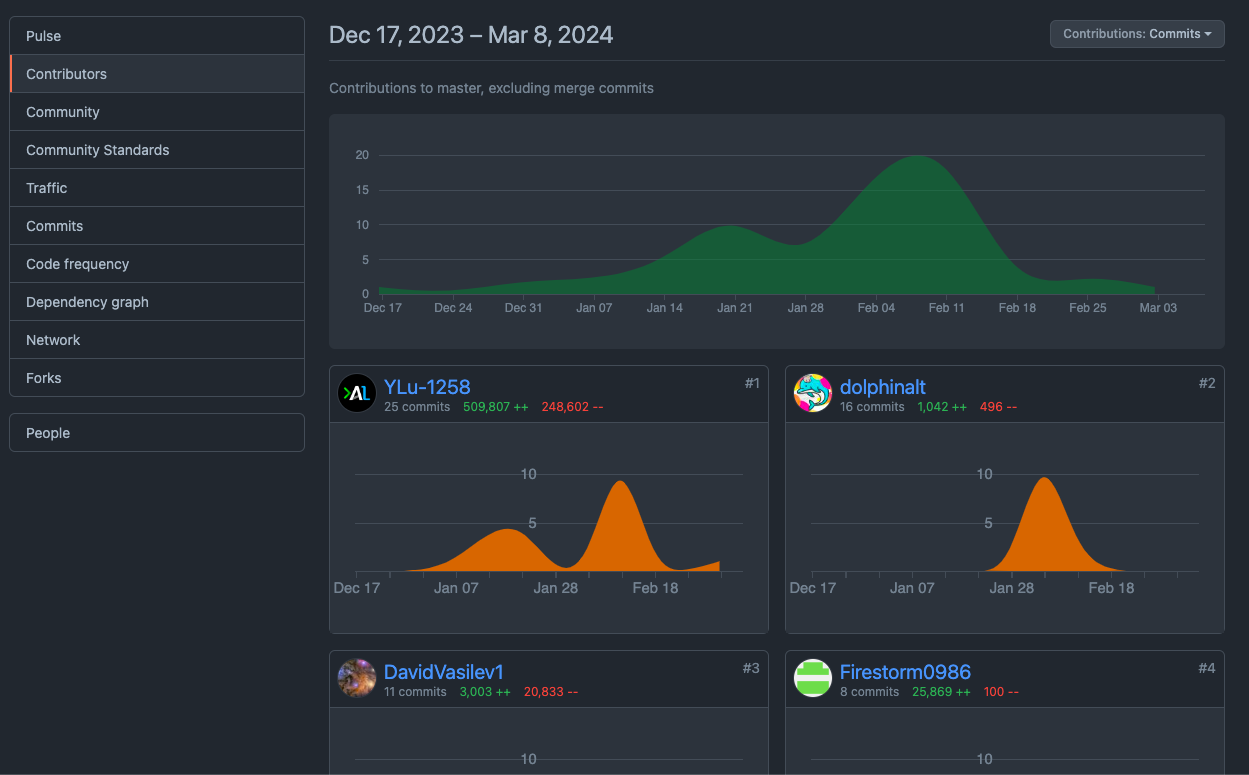Click the Feb 11 axis label on main graph
Viewport: 1249px width, 775px height.
pyautogui.click(x=946, y=308)
